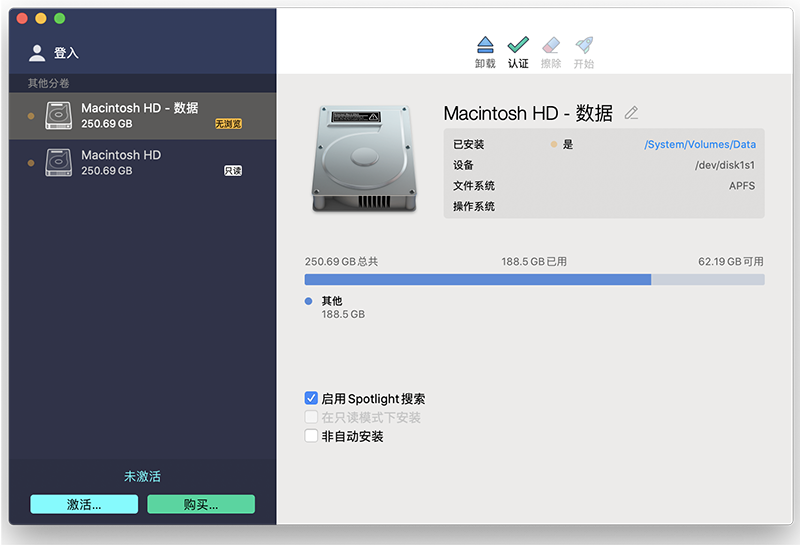Click the 购买... button
Image resolution: width=800 pixels, height=545 pixels.
(x=201, y=504)
